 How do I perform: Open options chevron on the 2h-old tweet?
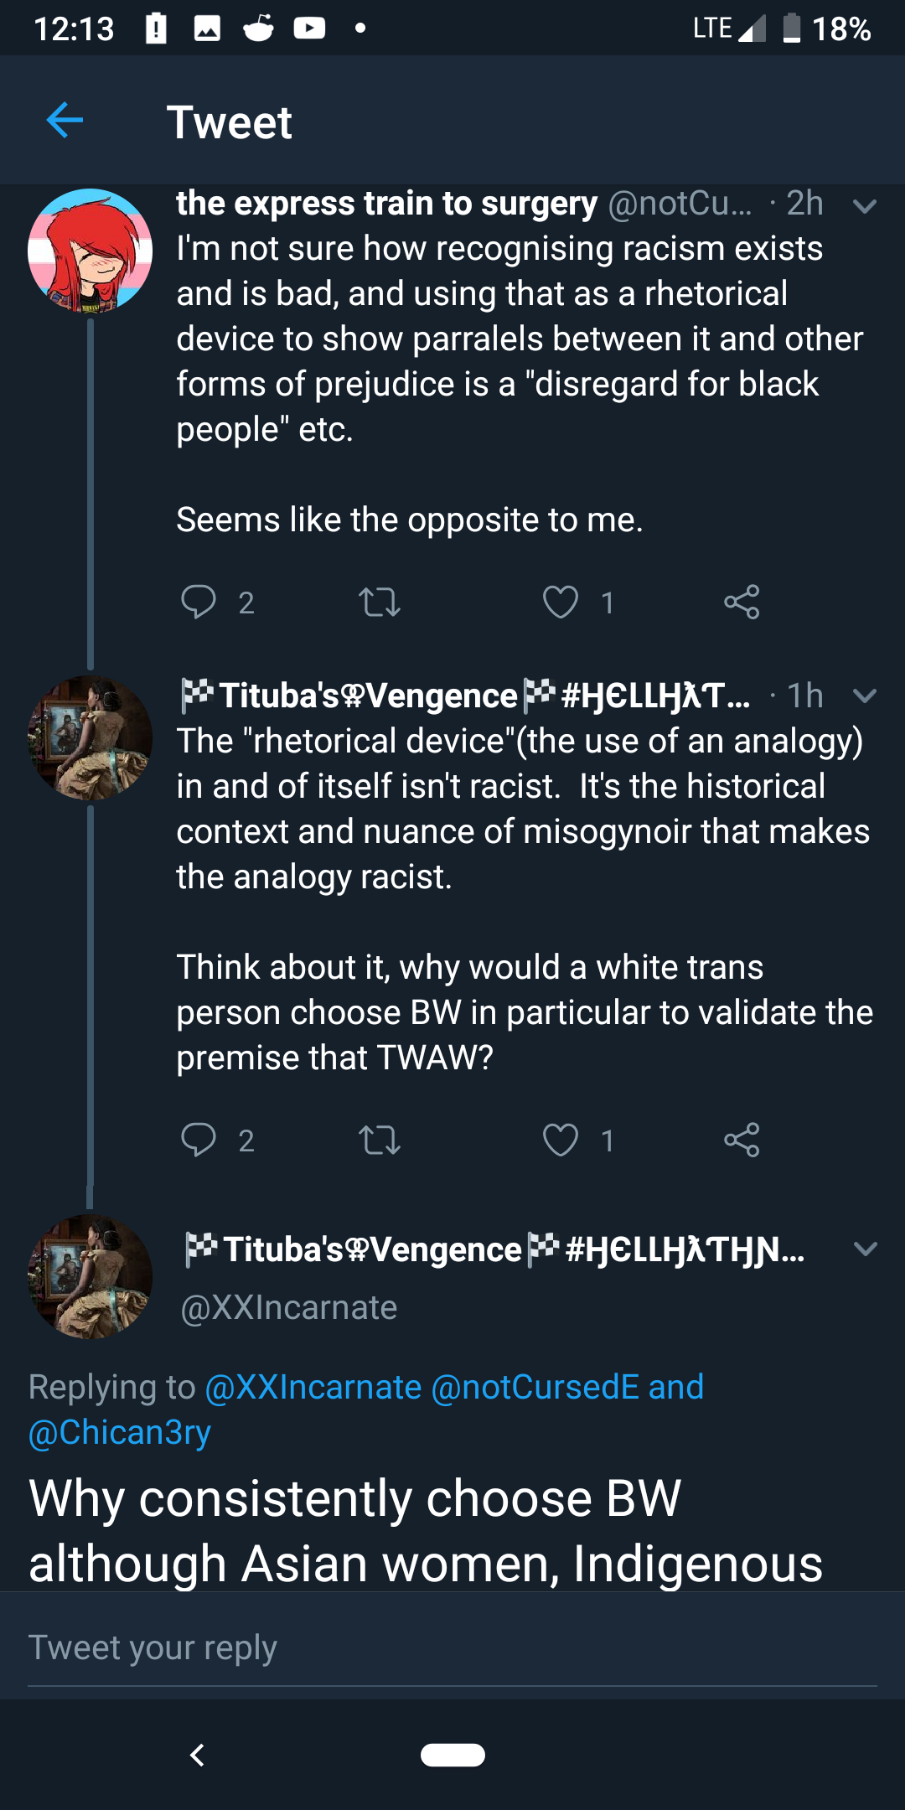click(864, 206)
